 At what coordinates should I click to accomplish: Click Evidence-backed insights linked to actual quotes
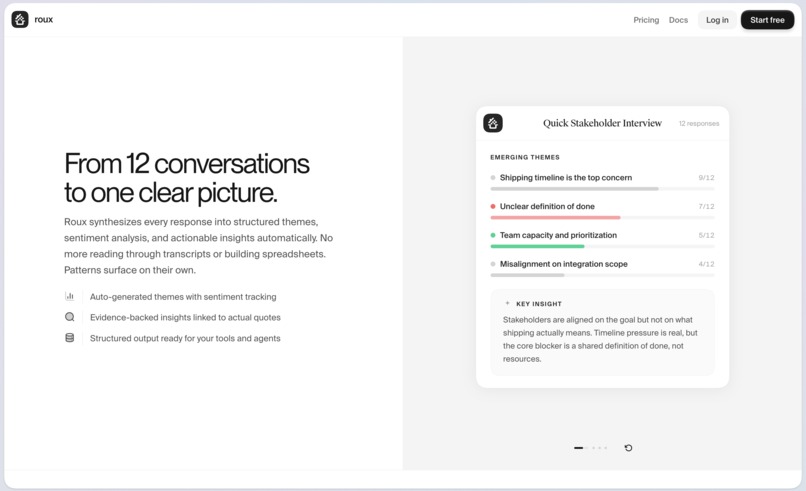coord(185,317)
